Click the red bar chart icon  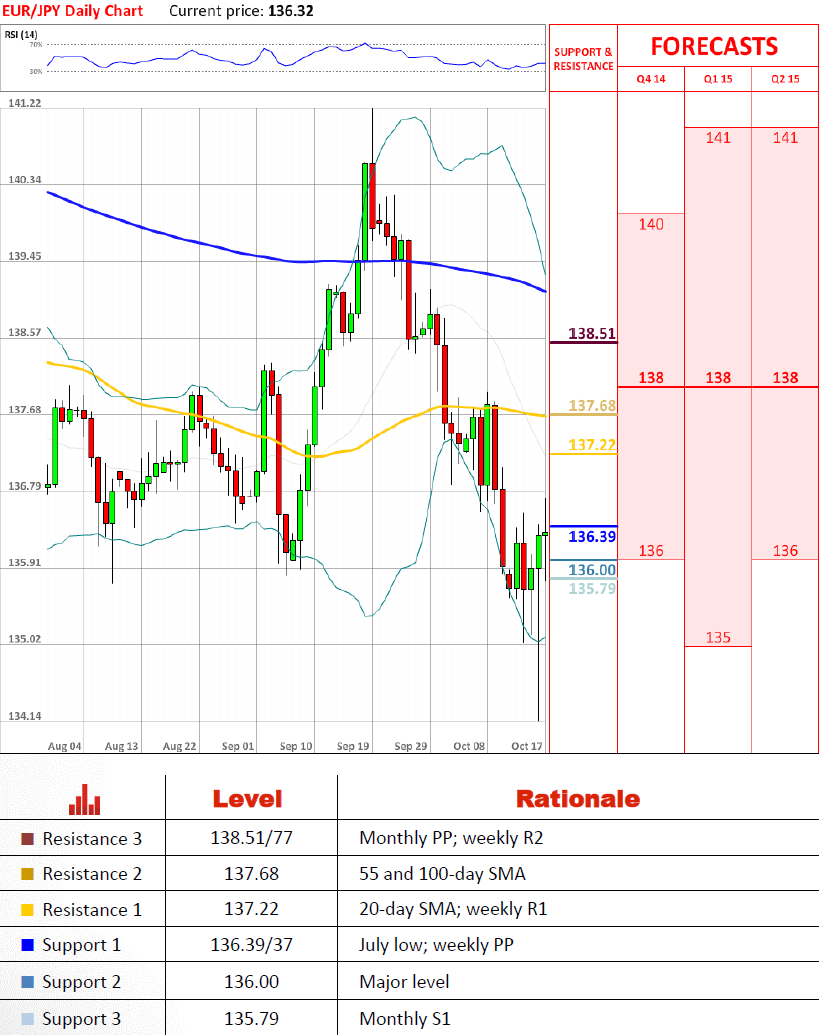[84, 799]
